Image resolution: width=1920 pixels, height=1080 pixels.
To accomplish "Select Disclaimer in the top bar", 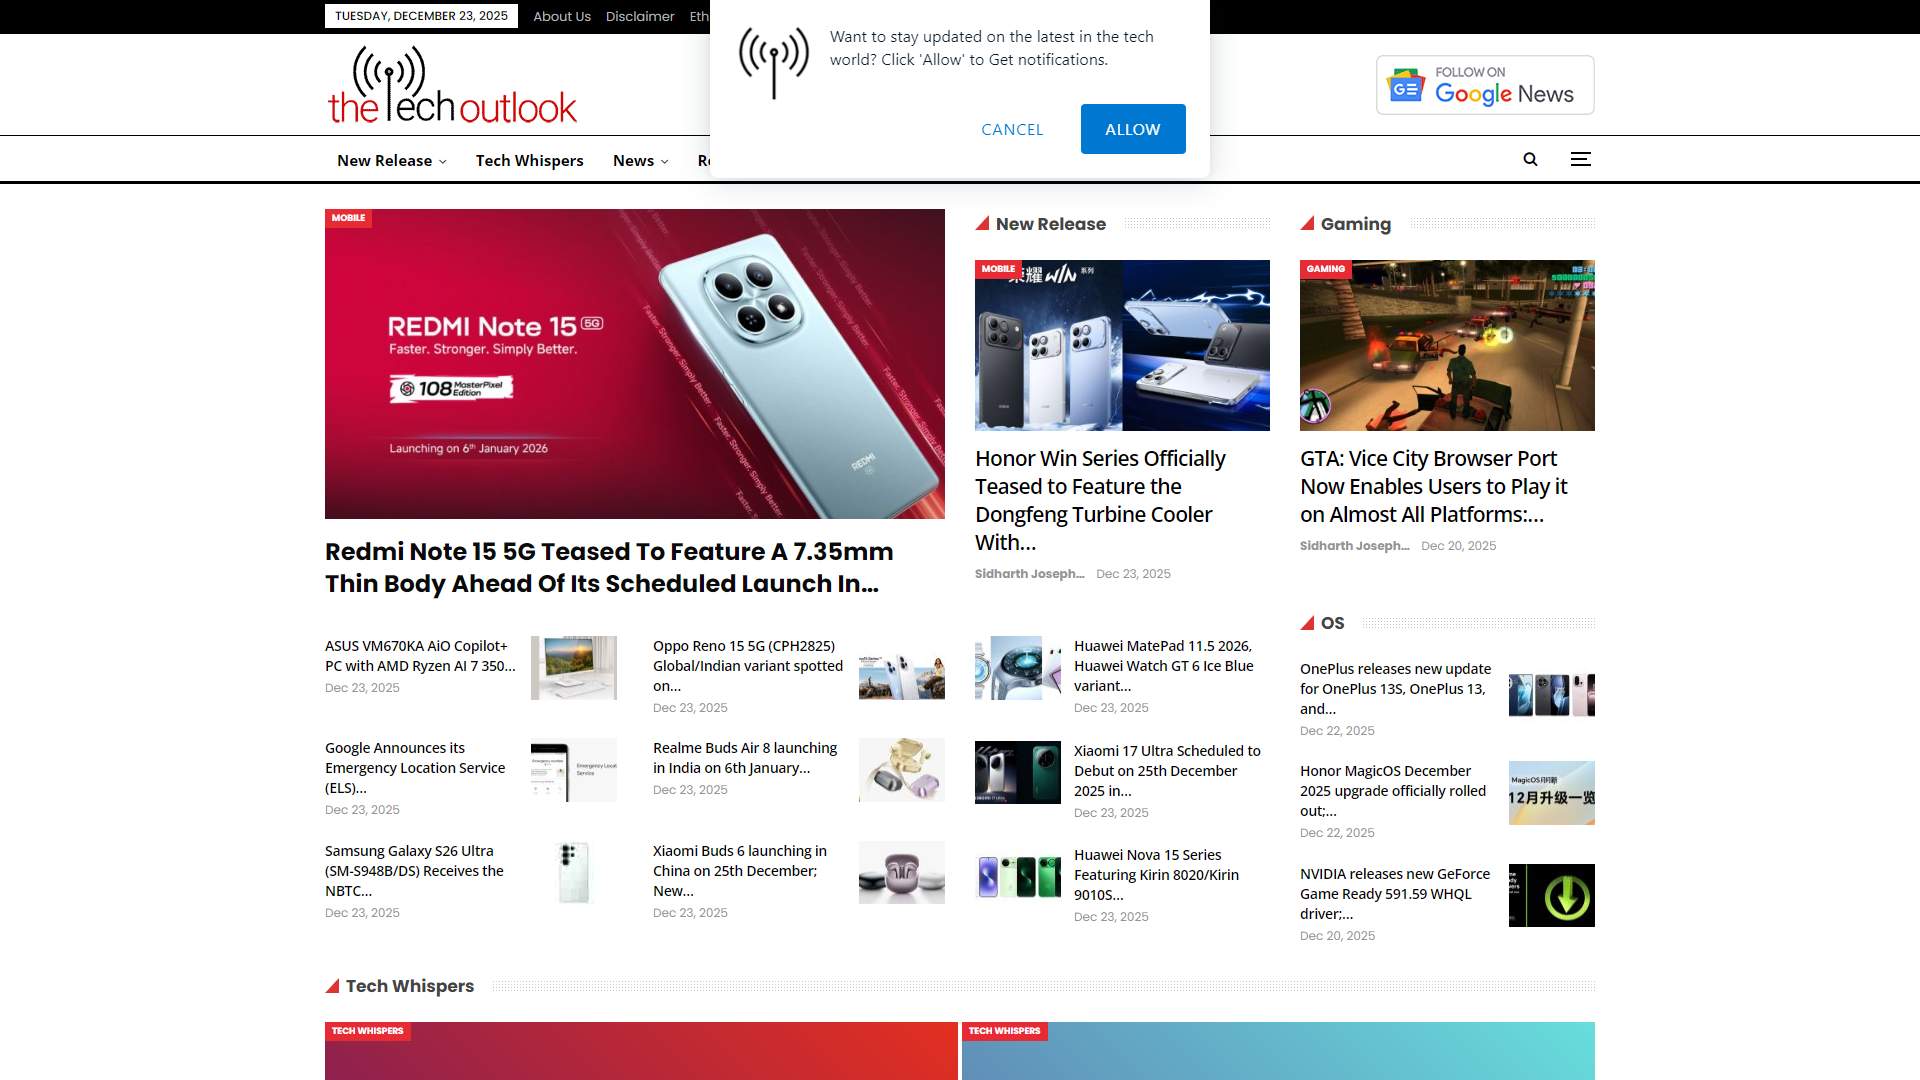I will [x=641, y=16].
